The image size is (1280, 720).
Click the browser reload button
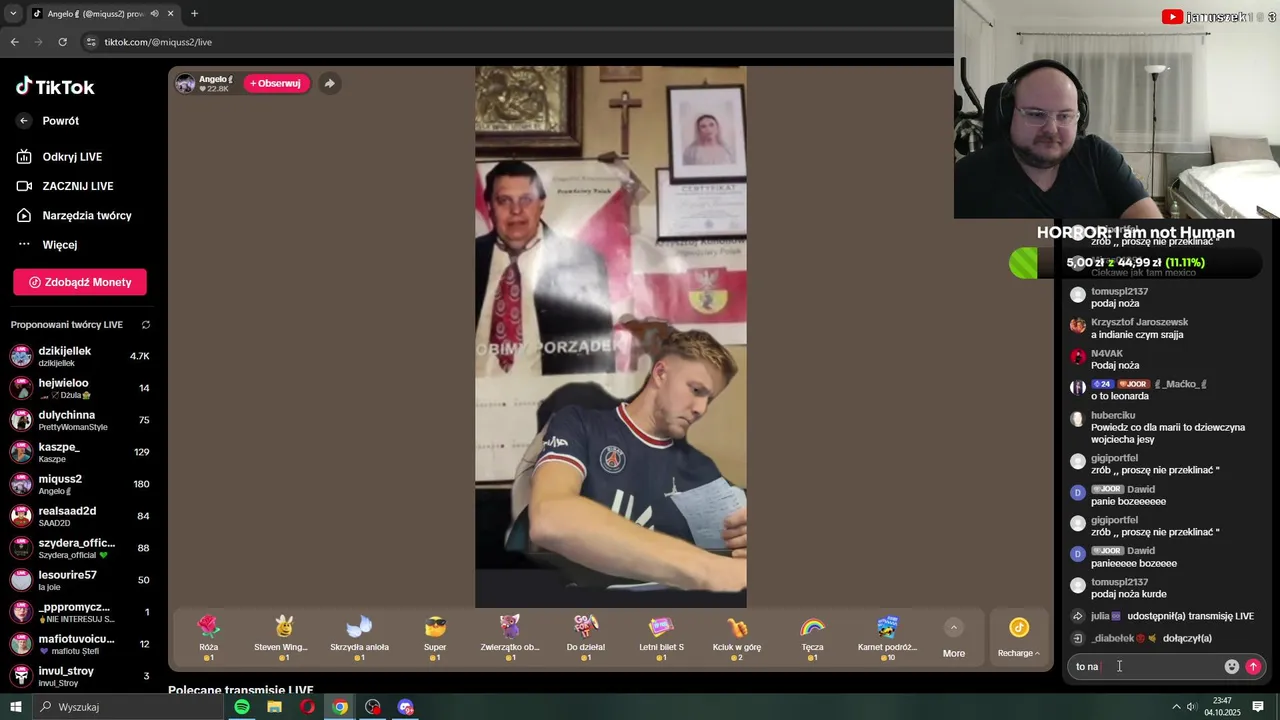tap(62, 42)
